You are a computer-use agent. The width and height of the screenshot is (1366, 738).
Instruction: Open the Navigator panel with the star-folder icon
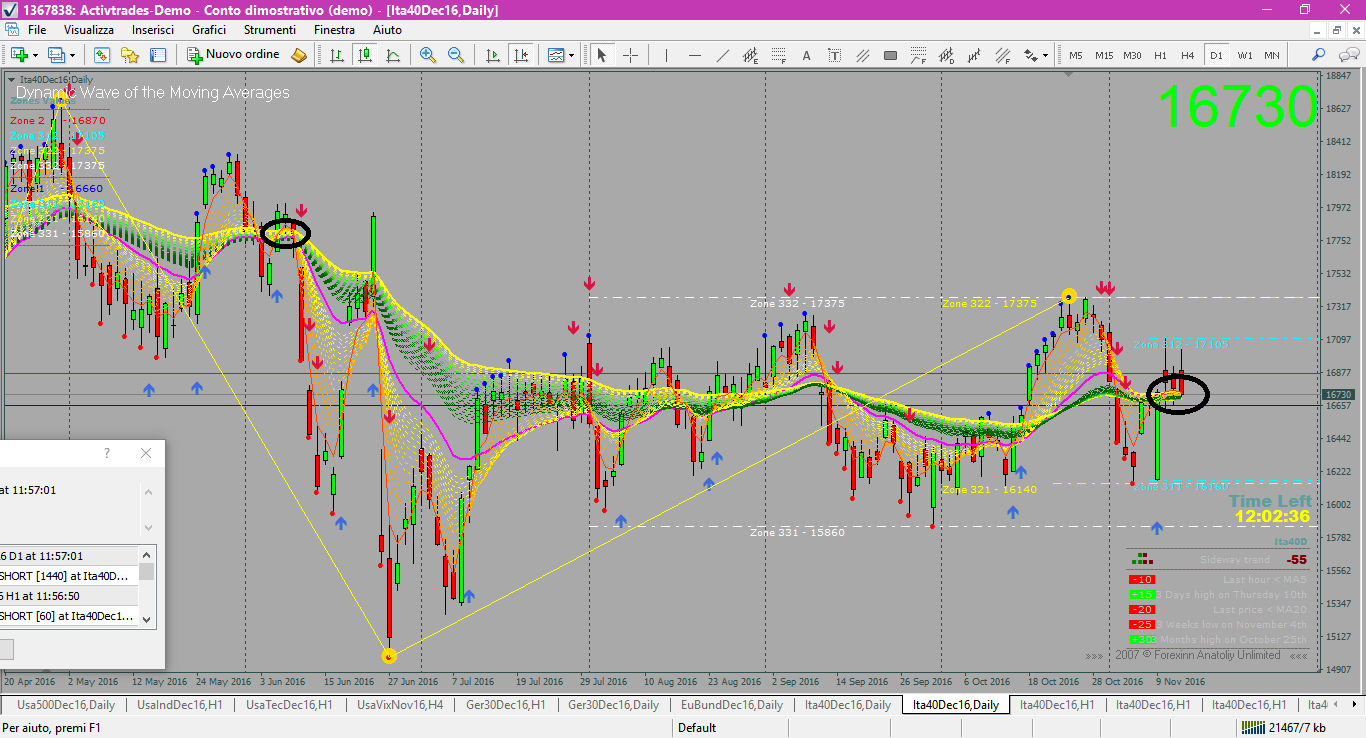[129, 55]
